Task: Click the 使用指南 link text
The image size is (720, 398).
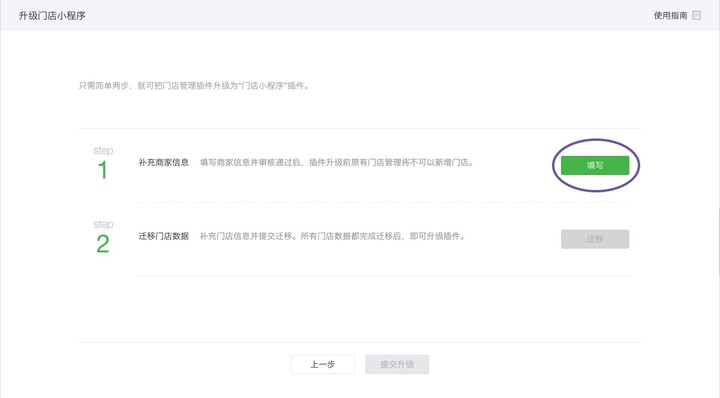Action: point(670,16)
